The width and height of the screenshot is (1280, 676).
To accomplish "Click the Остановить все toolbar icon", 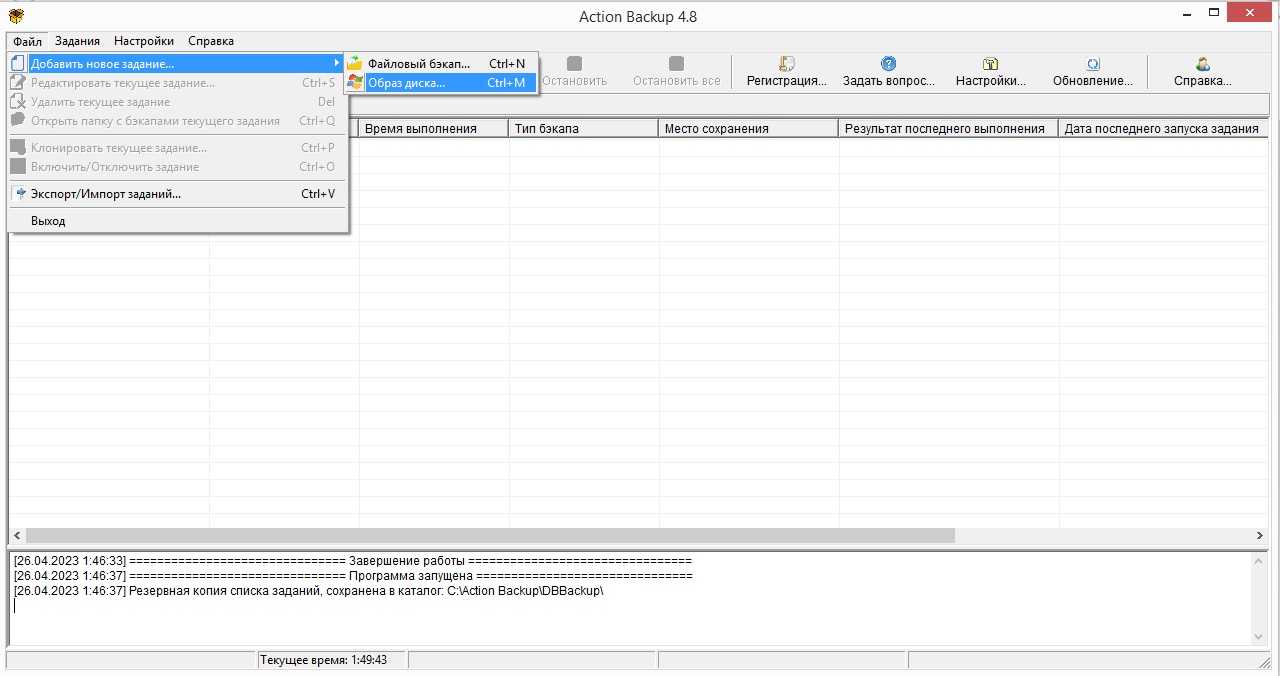I will point(676,64).
